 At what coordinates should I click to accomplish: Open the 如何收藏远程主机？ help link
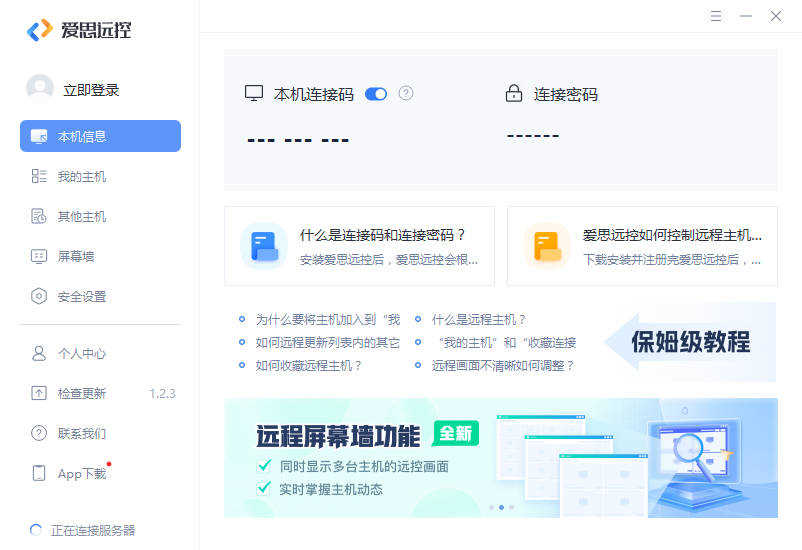pyautogui.click(x=309, y=365)
